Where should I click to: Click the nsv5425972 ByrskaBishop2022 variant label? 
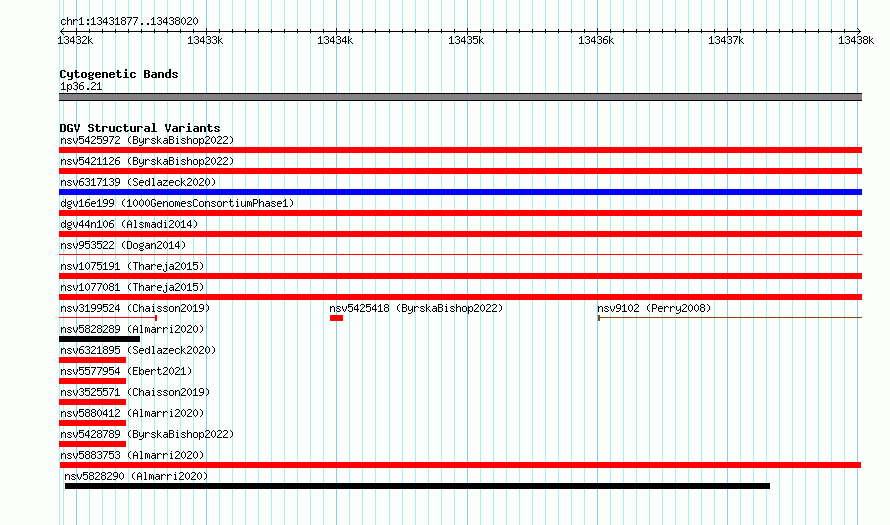point(147,140)
